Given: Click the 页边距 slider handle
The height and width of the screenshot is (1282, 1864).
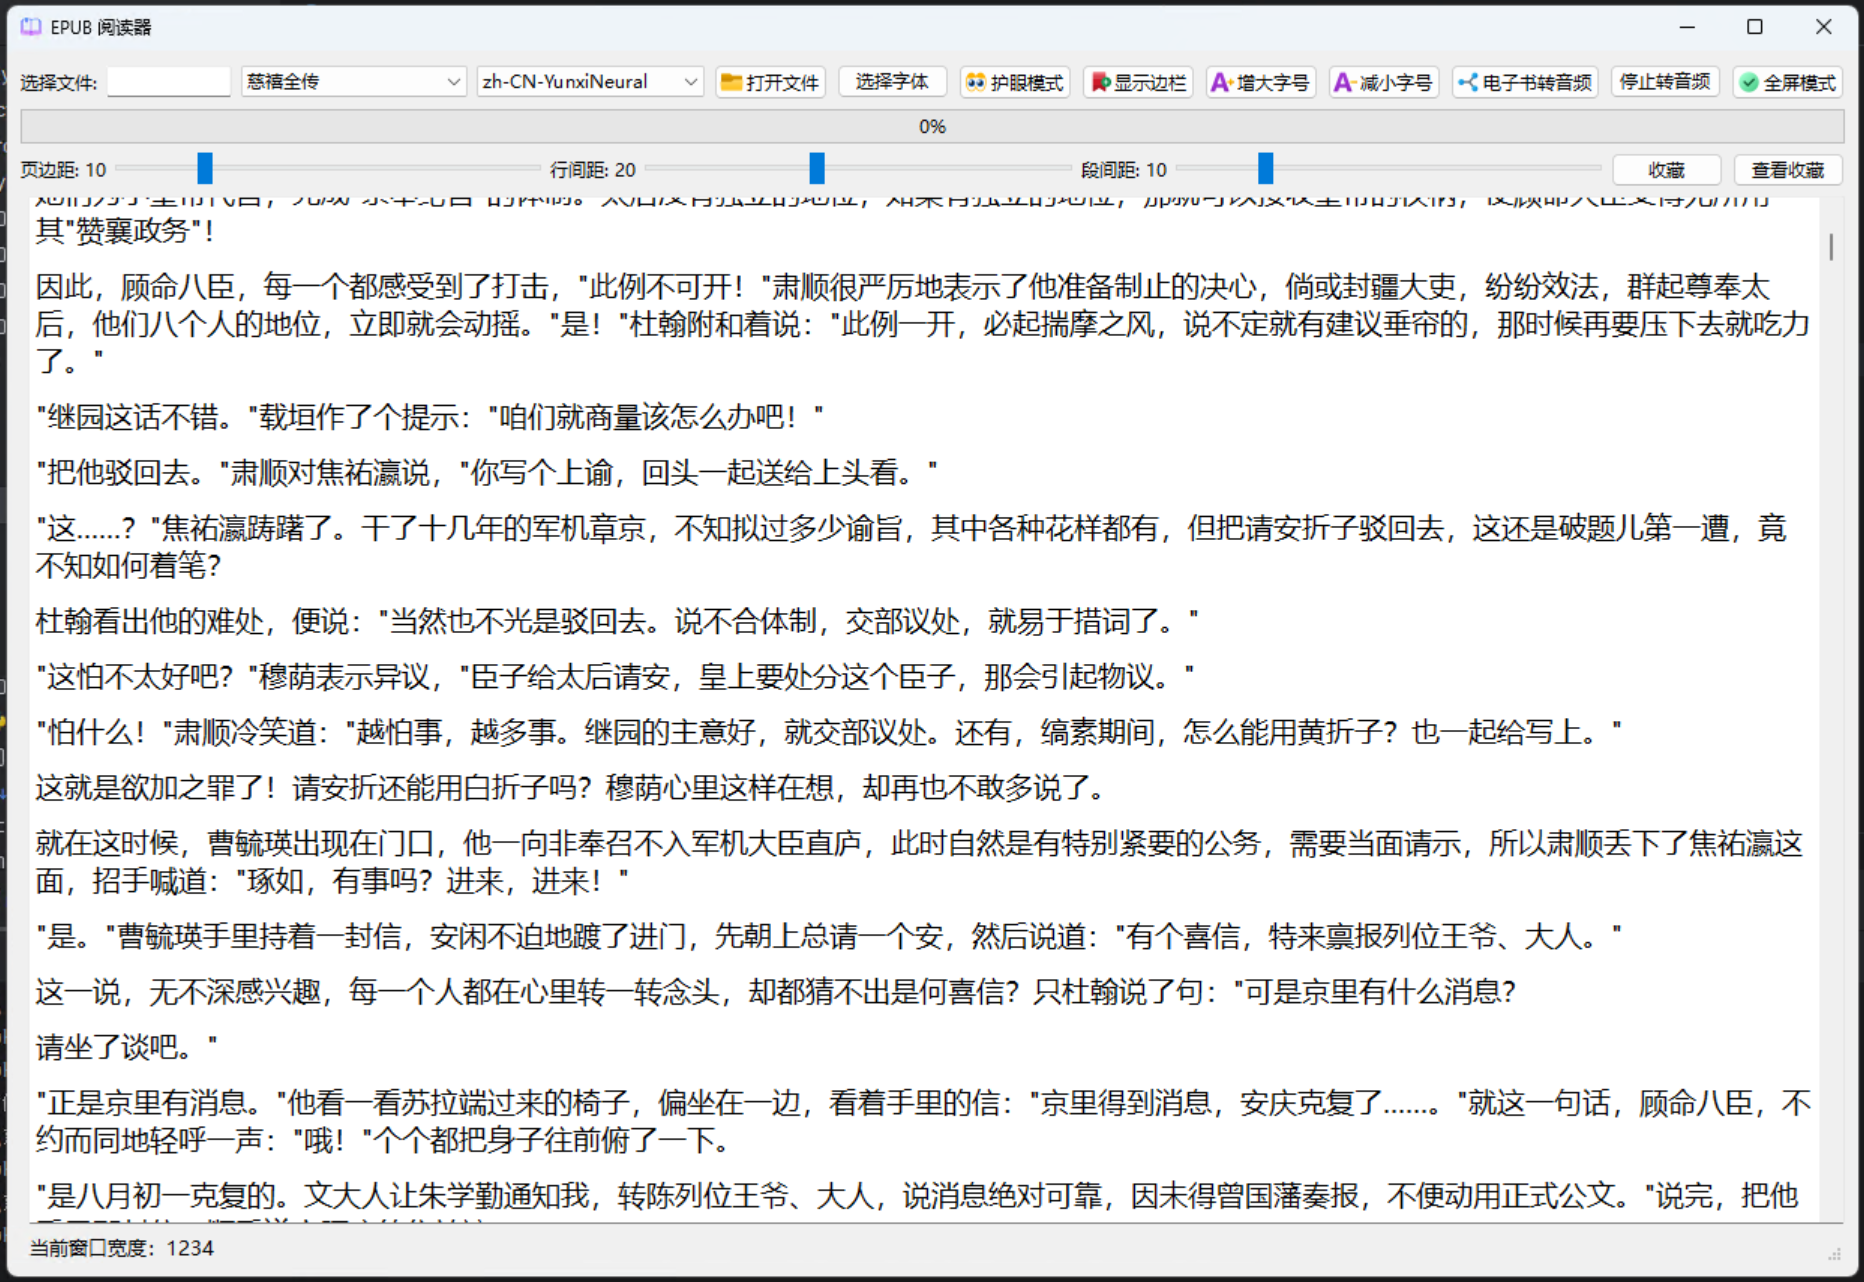Looking at the screenshot, I should (x=205, y=168).
